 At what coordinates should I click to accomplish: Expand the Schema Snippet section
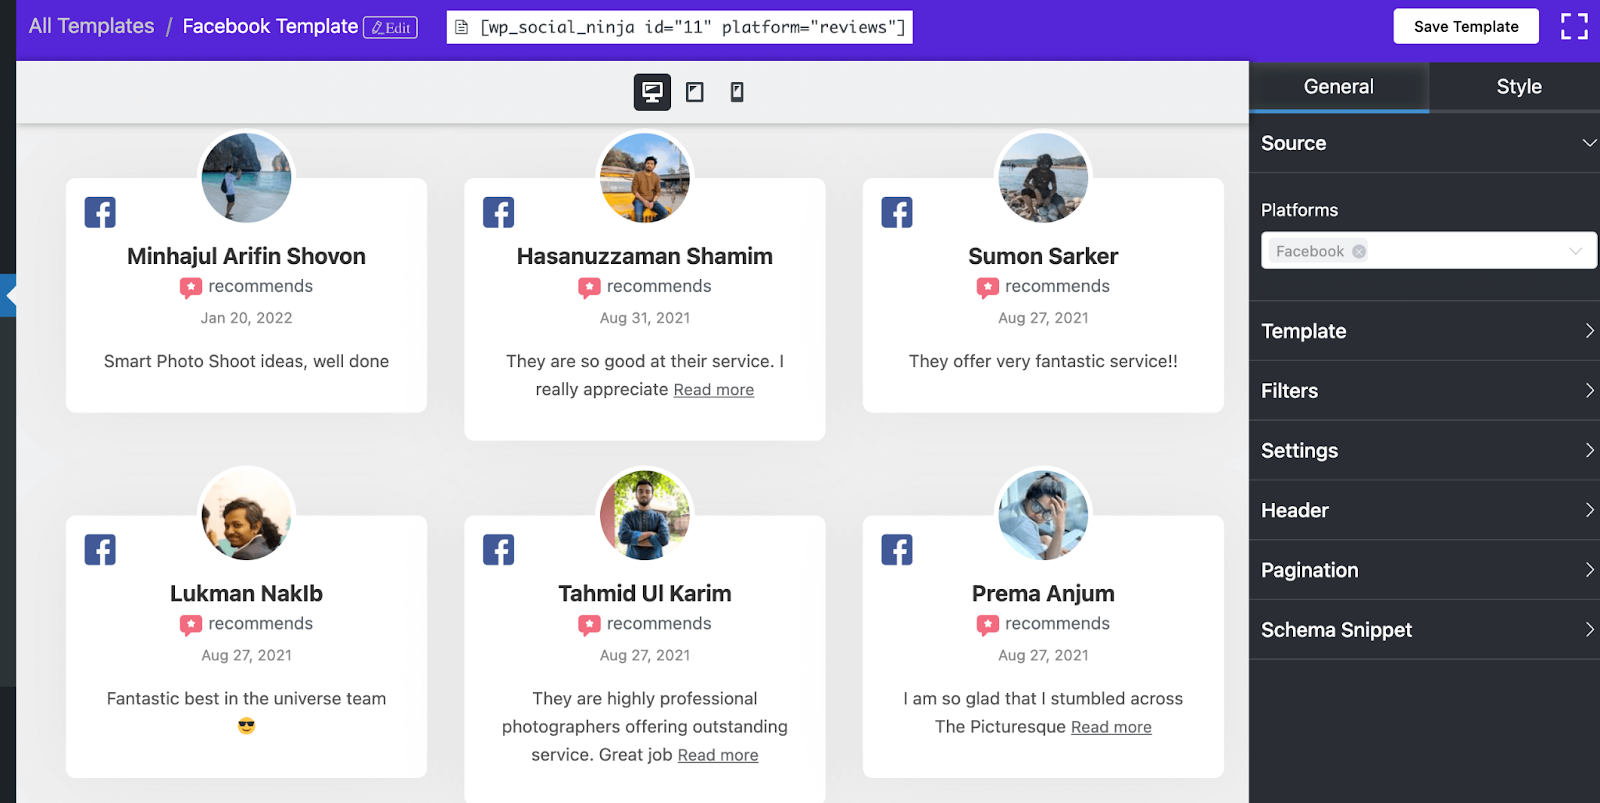click(1424, 630)
